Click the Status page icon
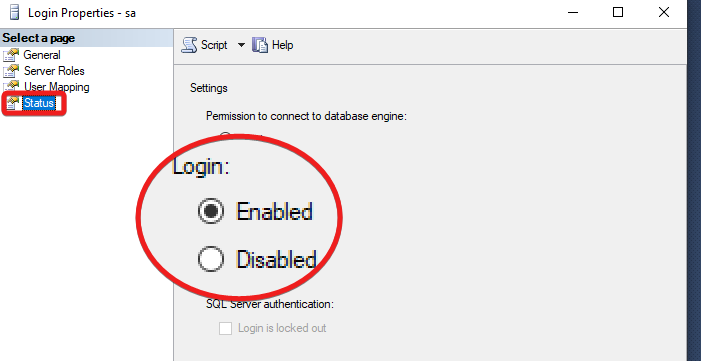 [x=13, y=103]
